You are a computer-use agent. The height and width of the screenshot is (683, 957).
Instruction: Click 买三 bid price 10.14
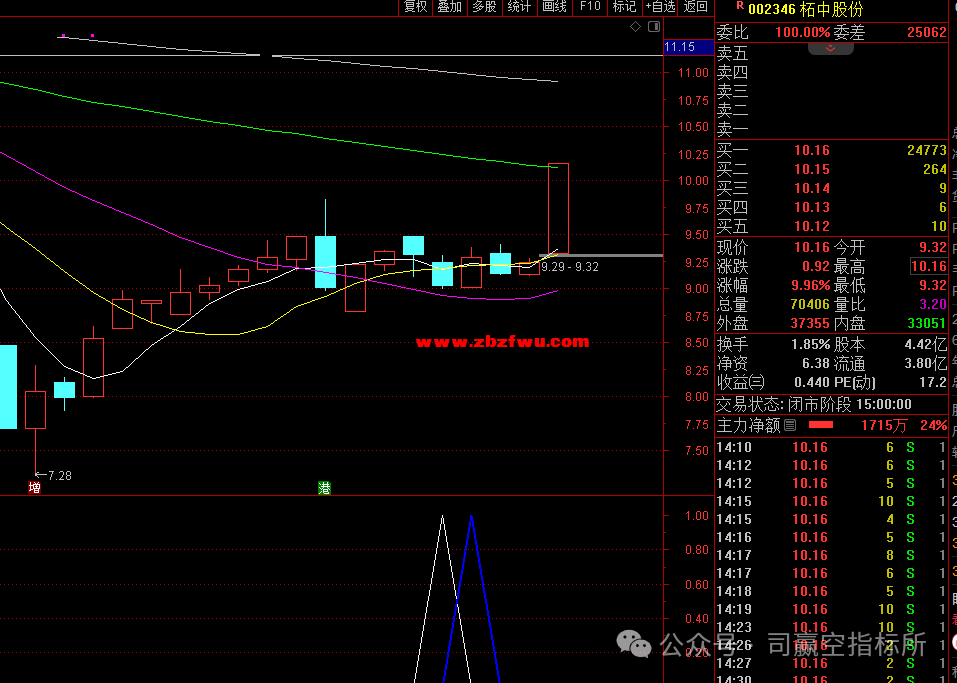coord(812,188)
